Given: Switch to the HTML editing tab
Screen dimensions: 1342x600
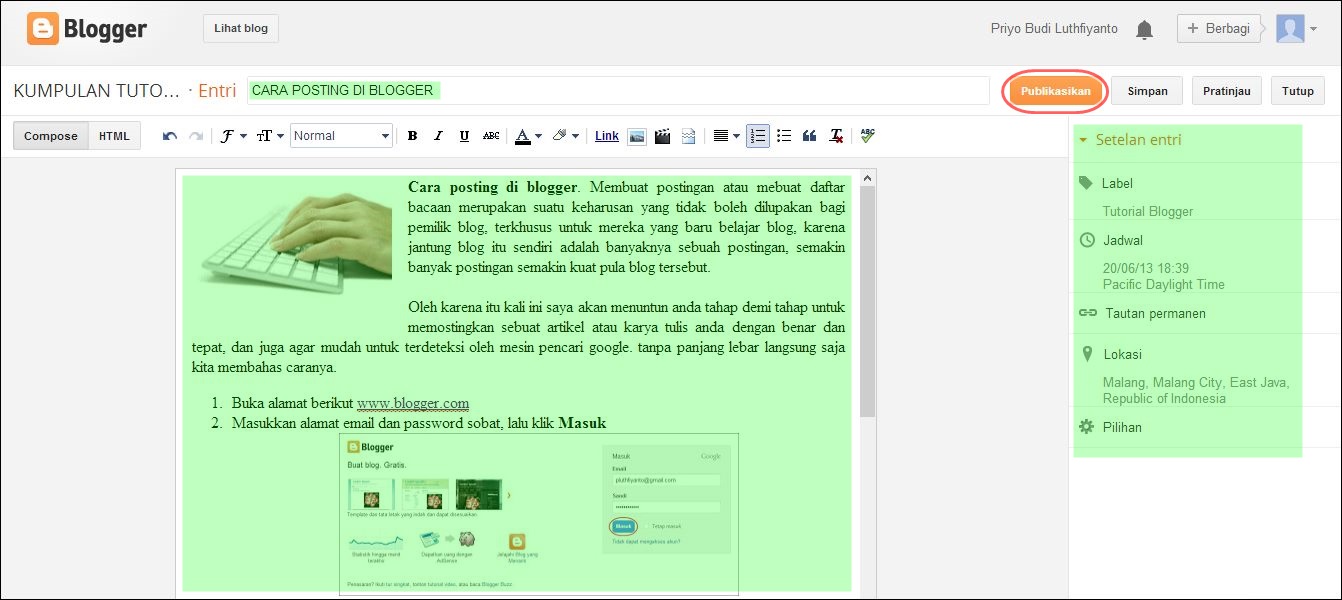Looking at the screenshot, I should point(113,135).
